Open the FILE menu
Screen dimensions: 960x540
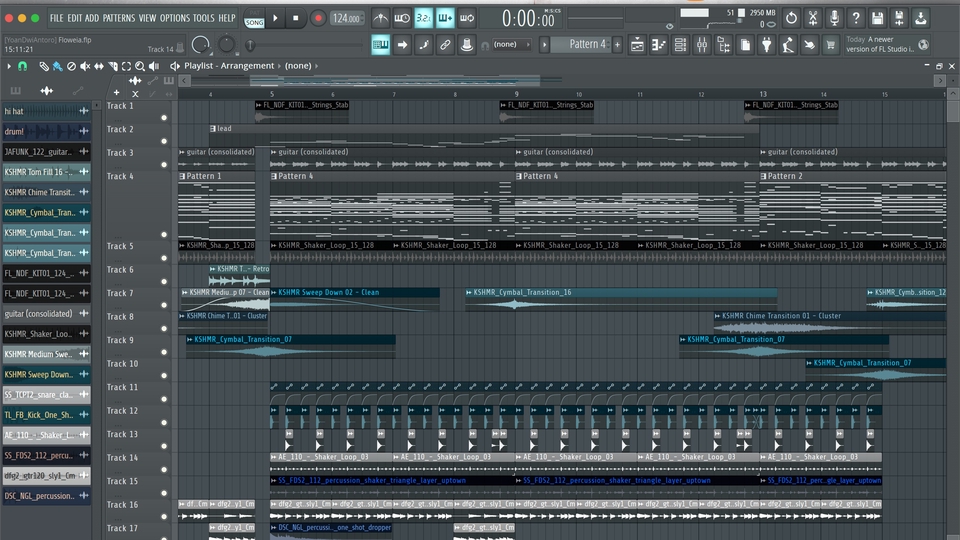point(56,18)
